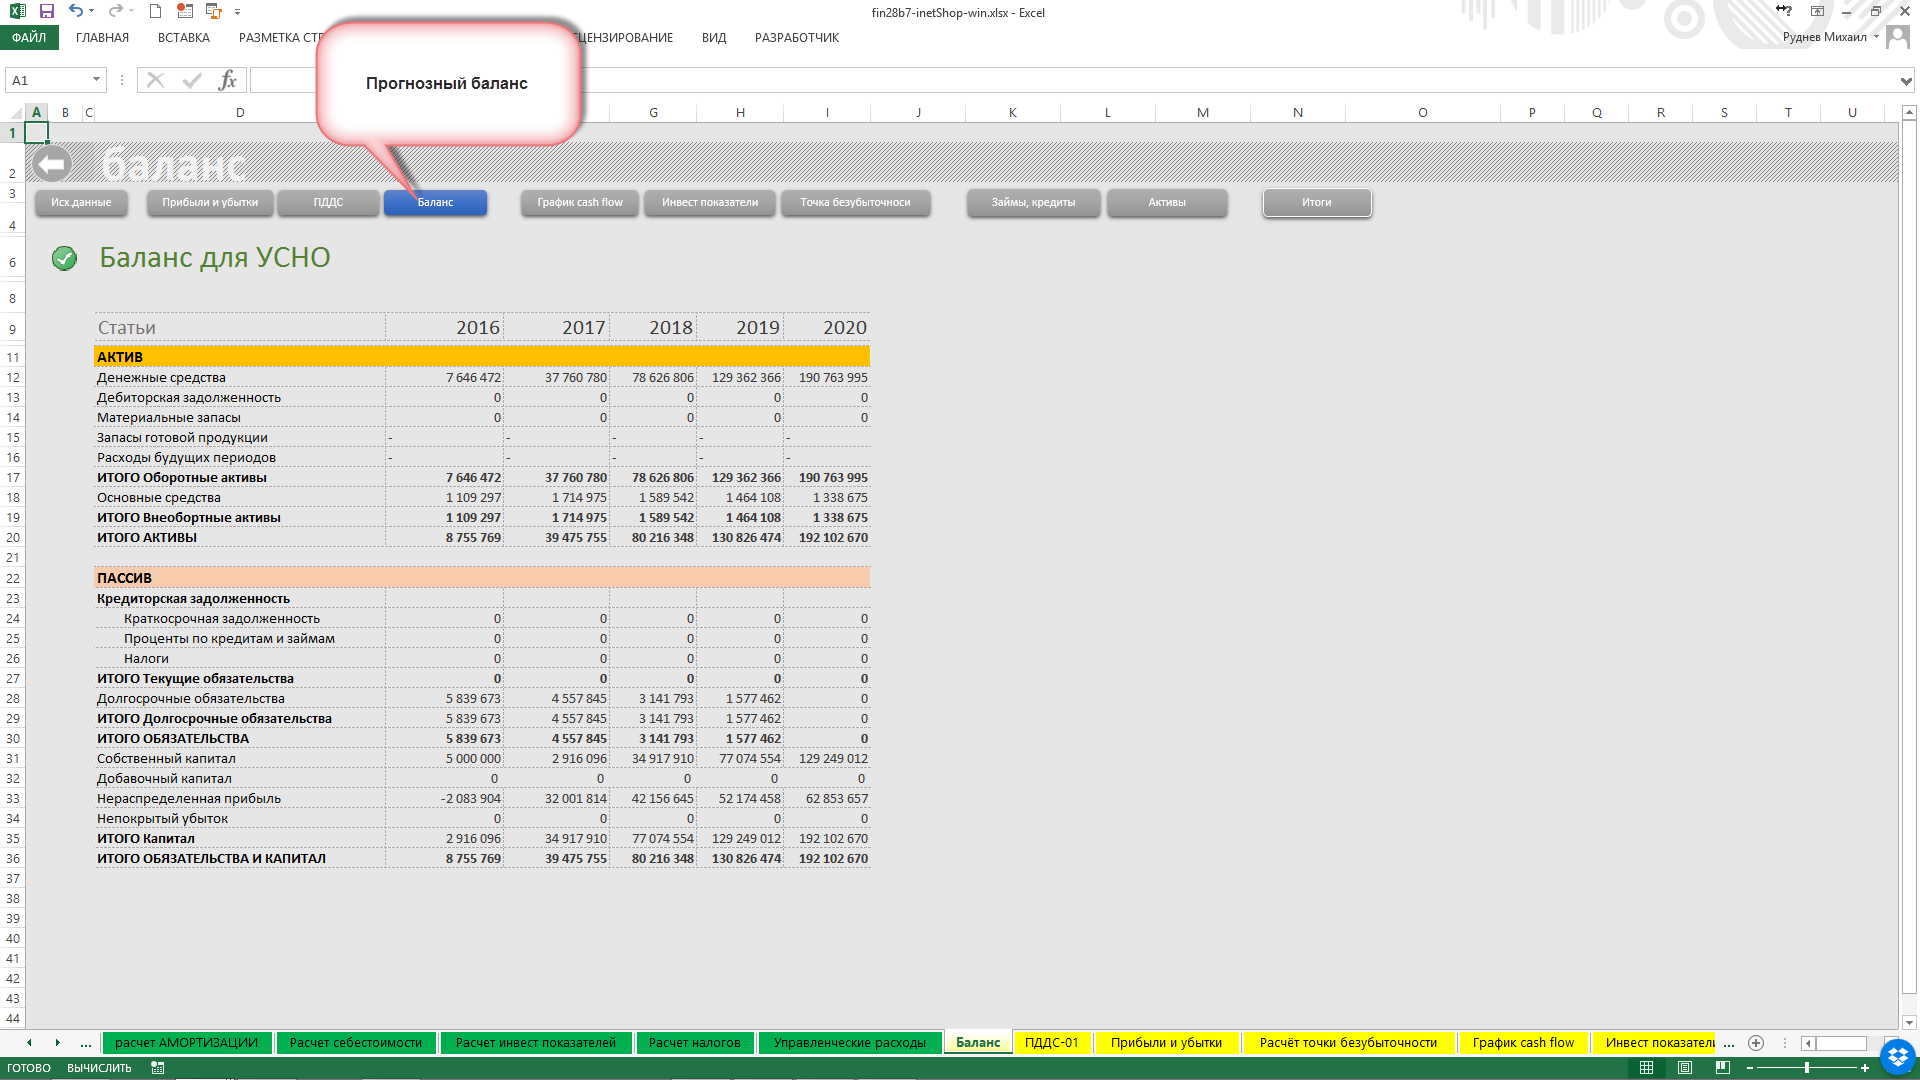Screen dimensions: 1920x1080
Task: Click the Undo arrow icon
Action: (76, 11)
